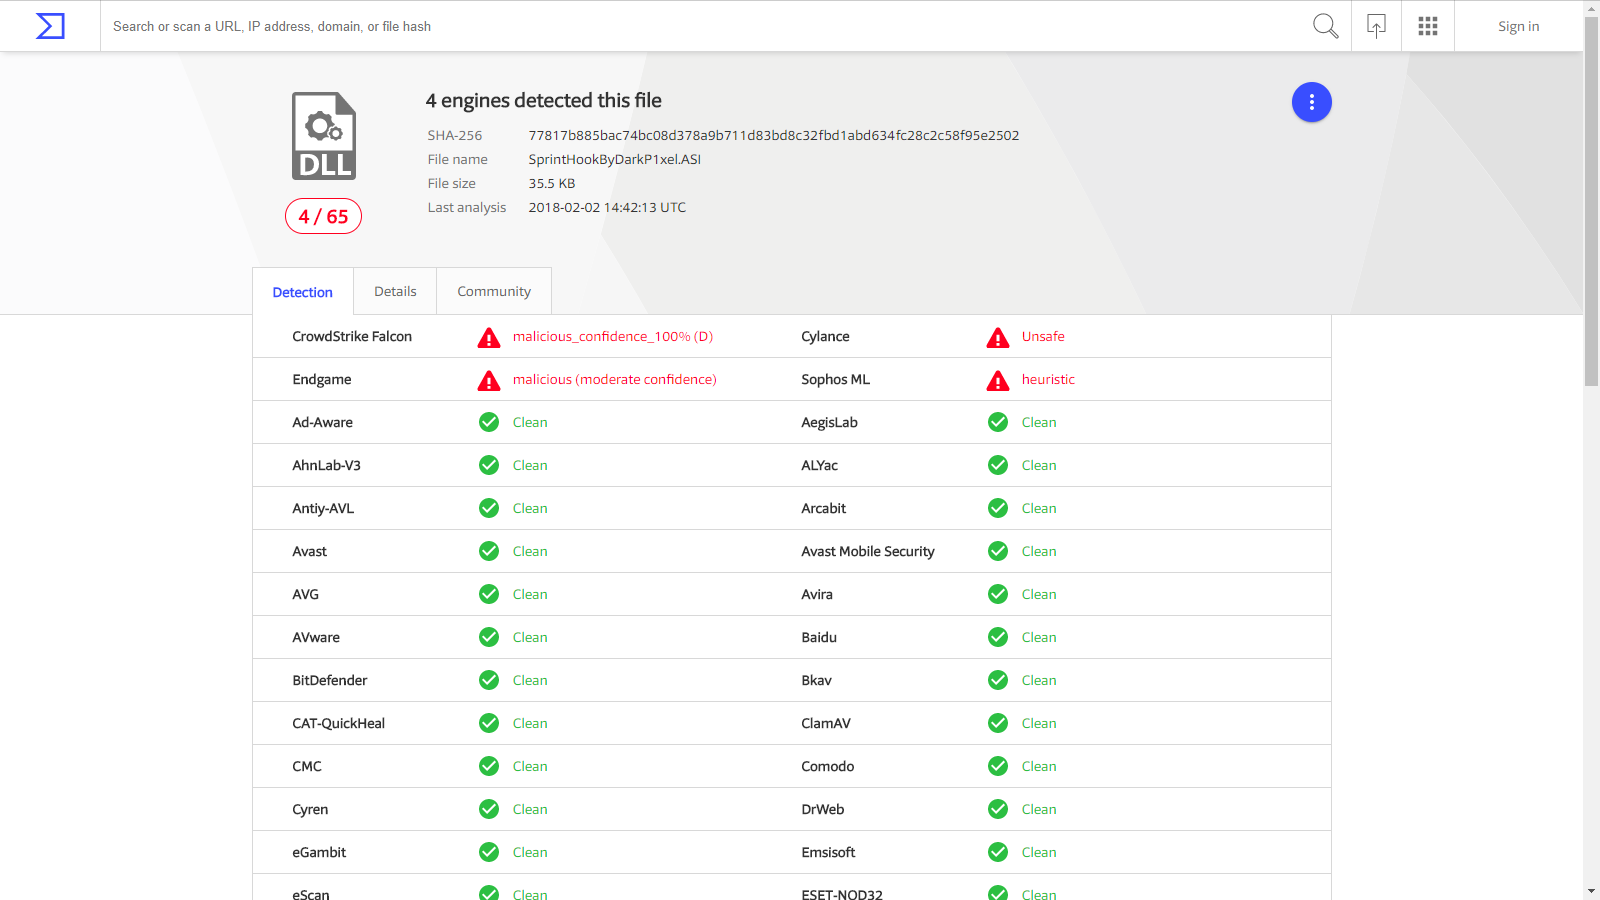
Task: Click the Cylance red warning icon
Action: coord(998,337)
